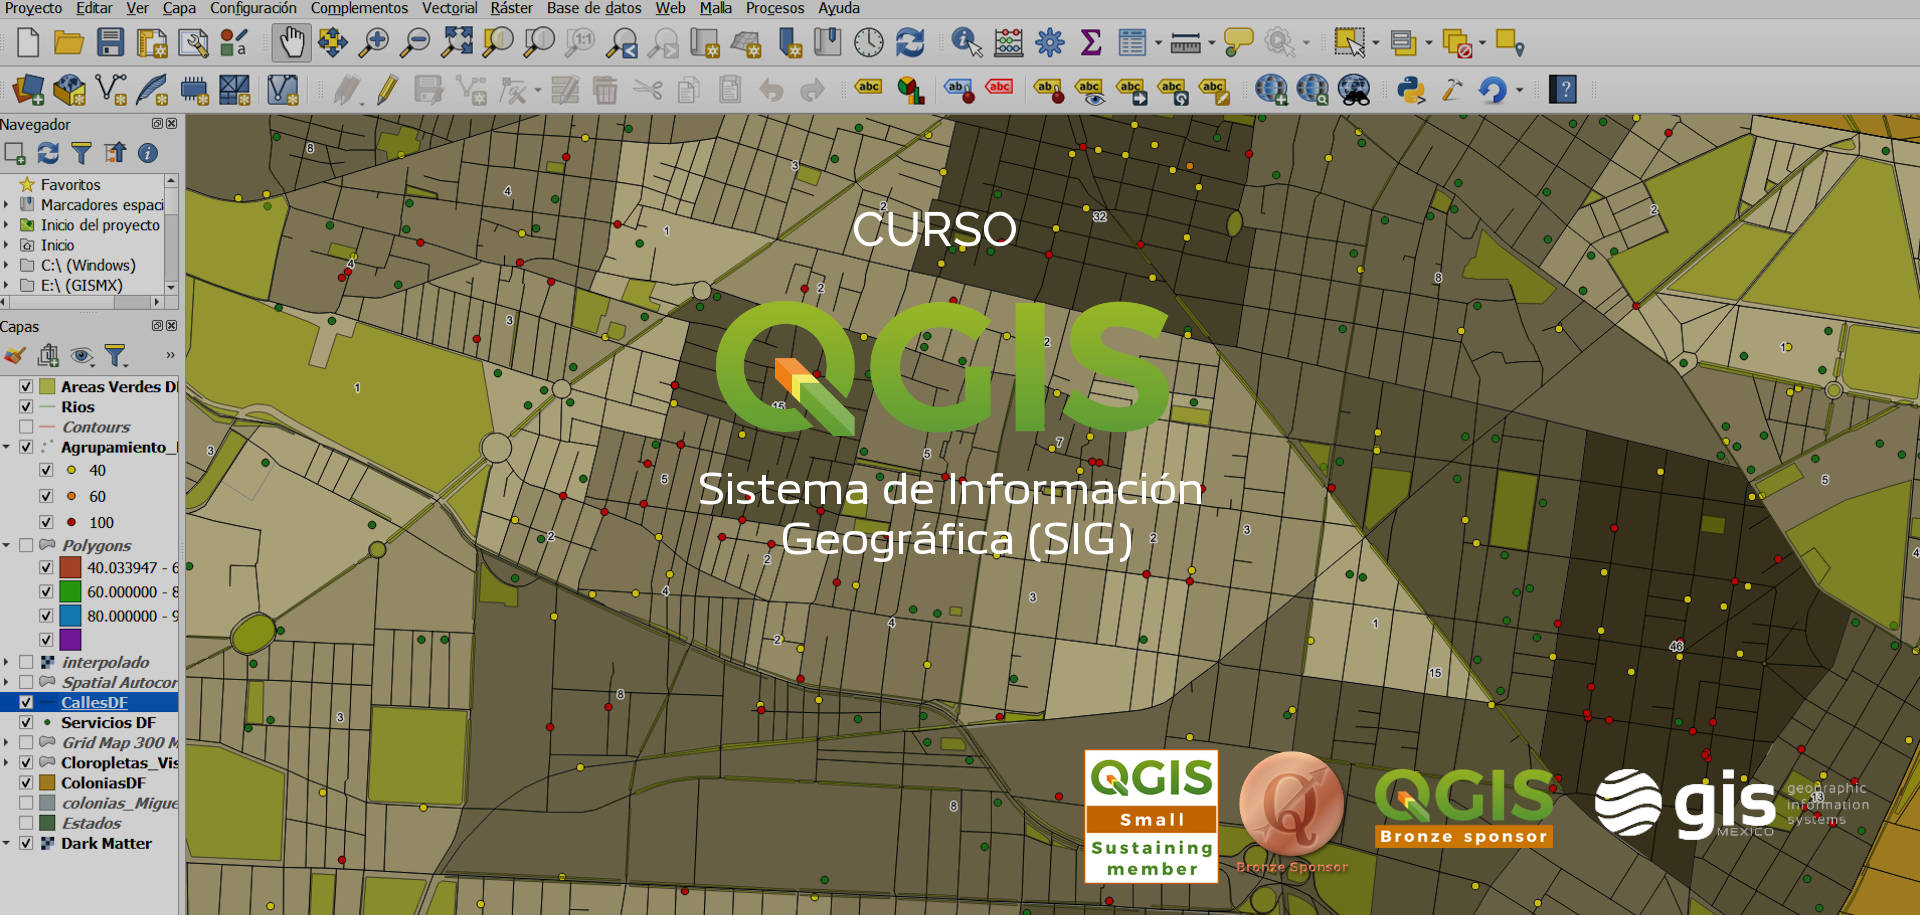Toggle the 40 category checkbox

(46, 470)
